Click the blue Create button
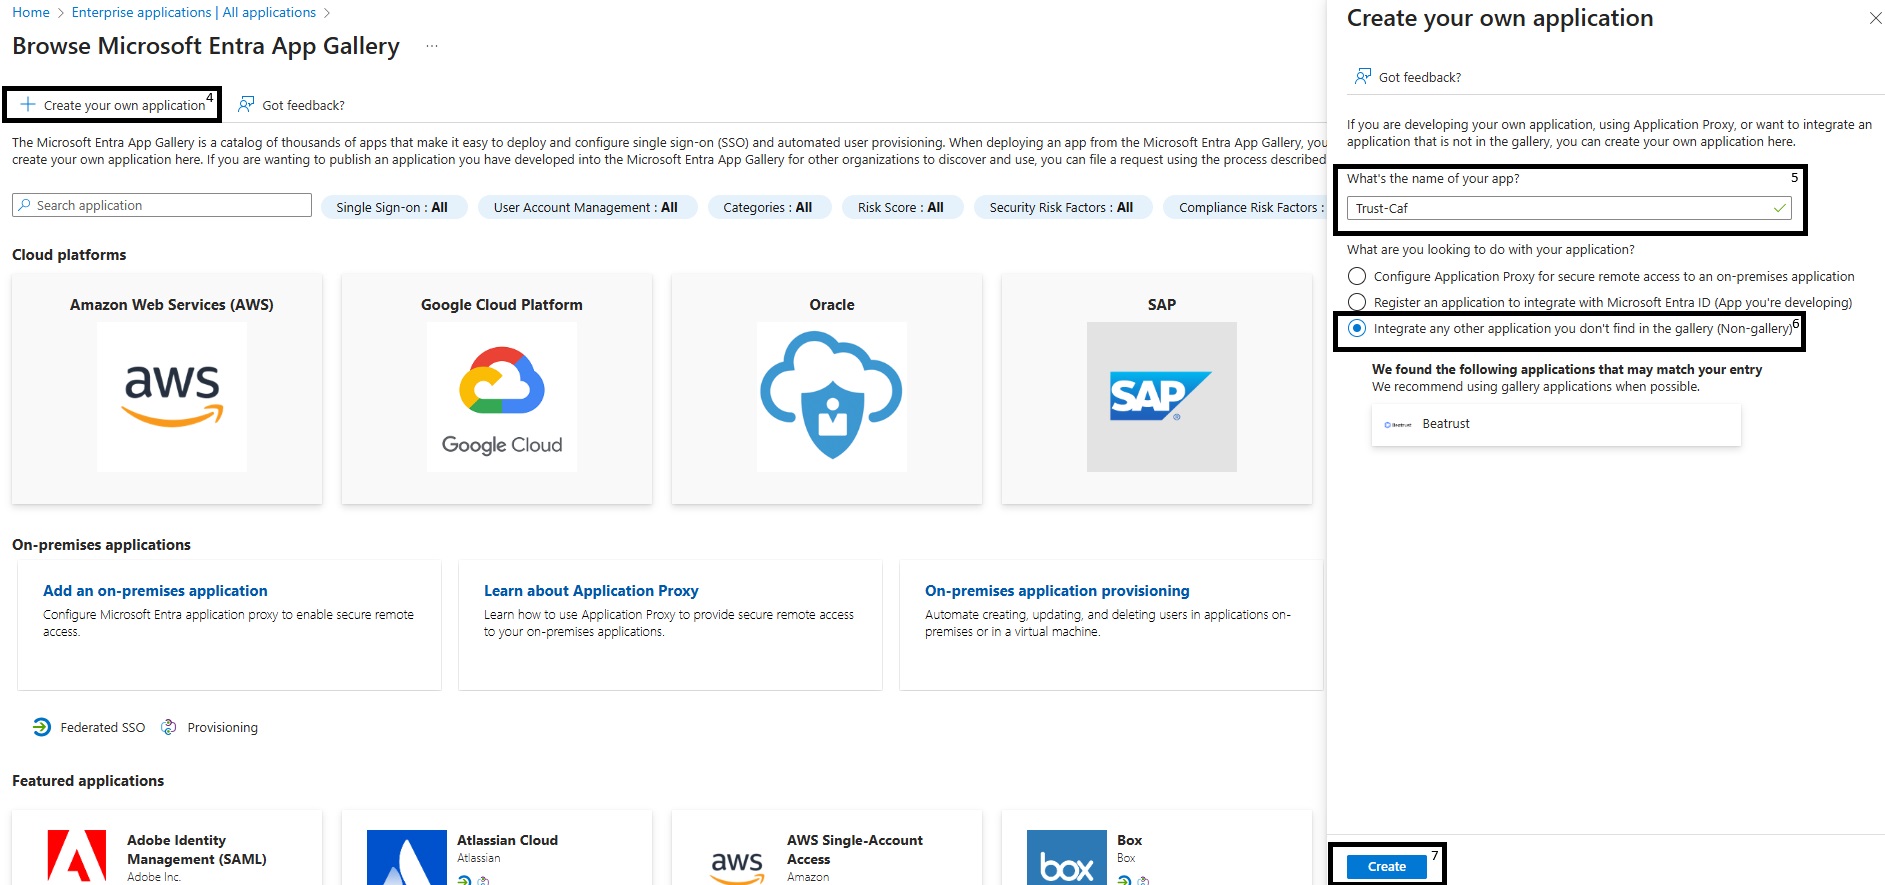 click(1387, 866)
